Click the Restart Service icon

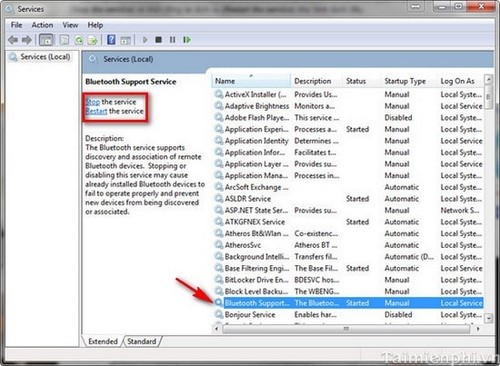point(187,40)
